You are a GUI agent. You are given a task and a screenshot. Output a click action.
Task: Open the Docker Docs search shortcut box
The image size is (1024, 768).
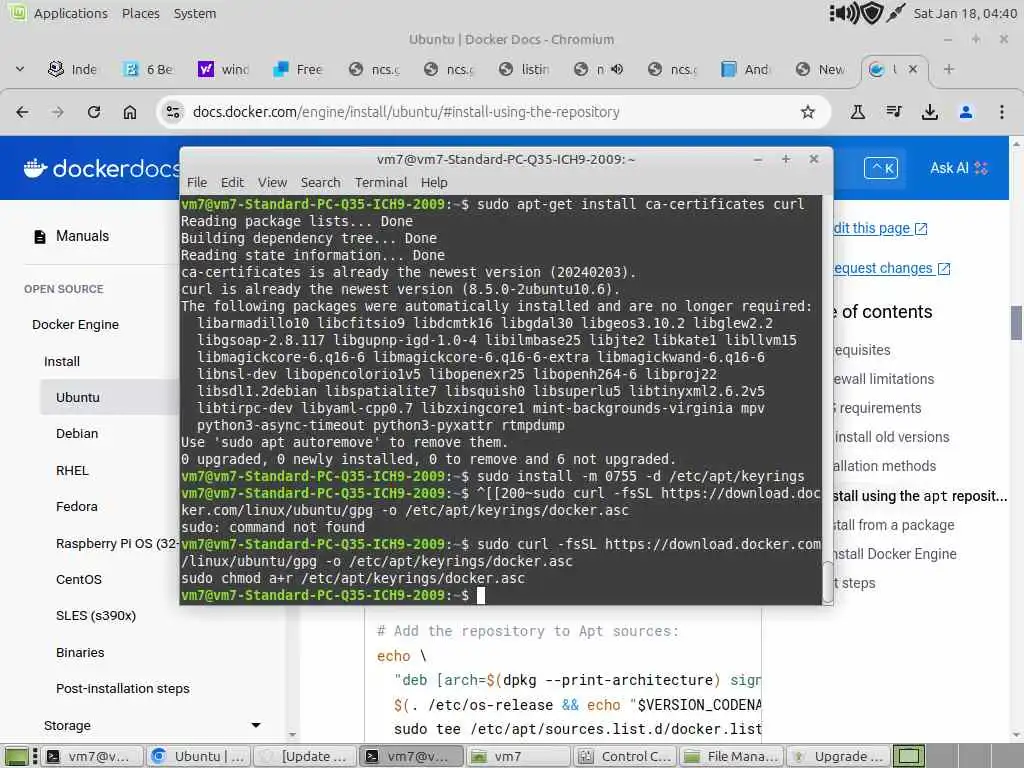tap(881, 168)
